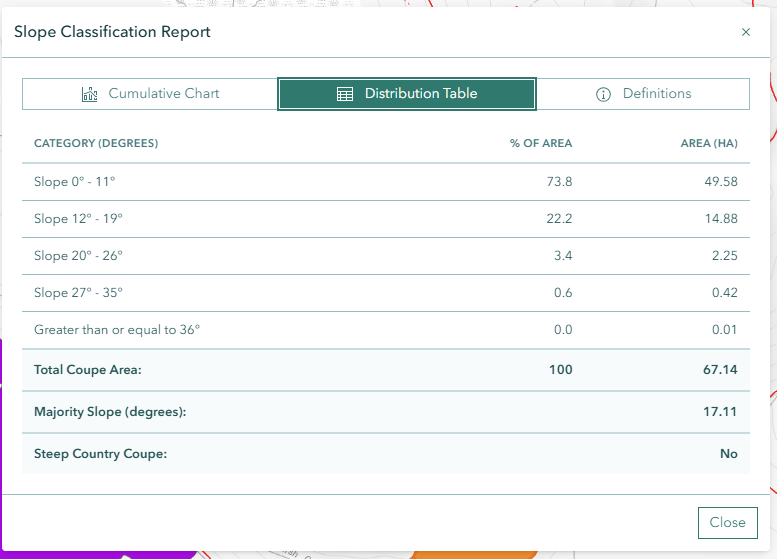Click the Area (HA) column header
Screen dimensions: 777x559
pyautogui.click(x=709, y=144)
